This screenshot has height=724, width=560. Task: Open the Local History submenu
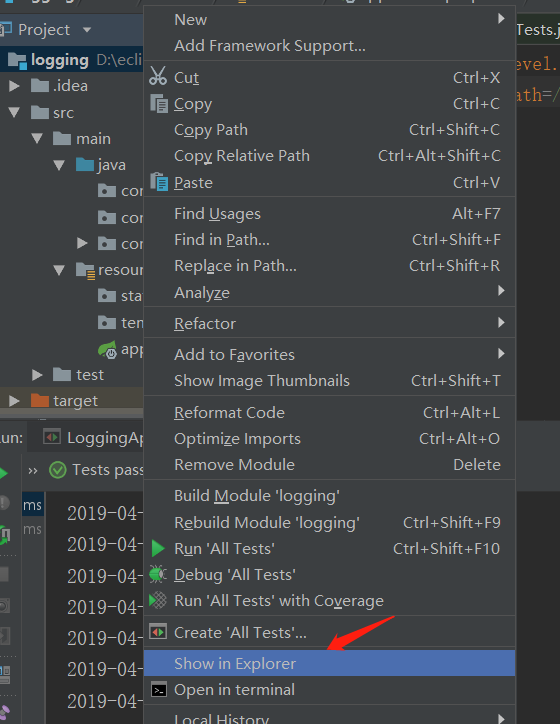(x=330, y=718)
